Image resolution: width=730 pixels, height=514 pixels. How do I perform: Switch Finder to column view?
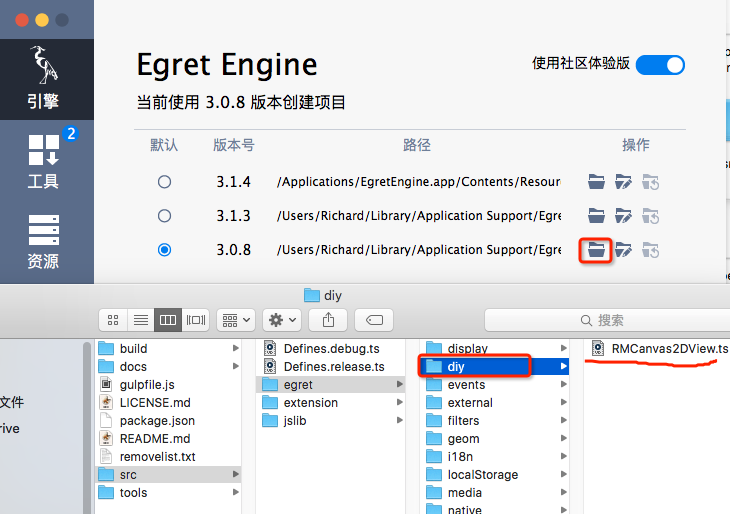pyautogui.click(x=168, y=320)
